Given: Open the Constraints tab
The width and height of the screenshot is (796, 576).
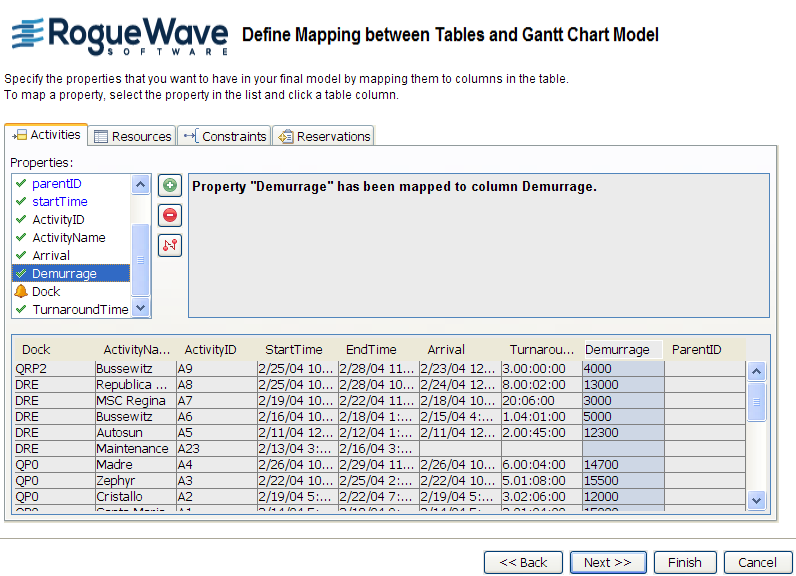Looking at the screenshot, I should pos(226,136).
